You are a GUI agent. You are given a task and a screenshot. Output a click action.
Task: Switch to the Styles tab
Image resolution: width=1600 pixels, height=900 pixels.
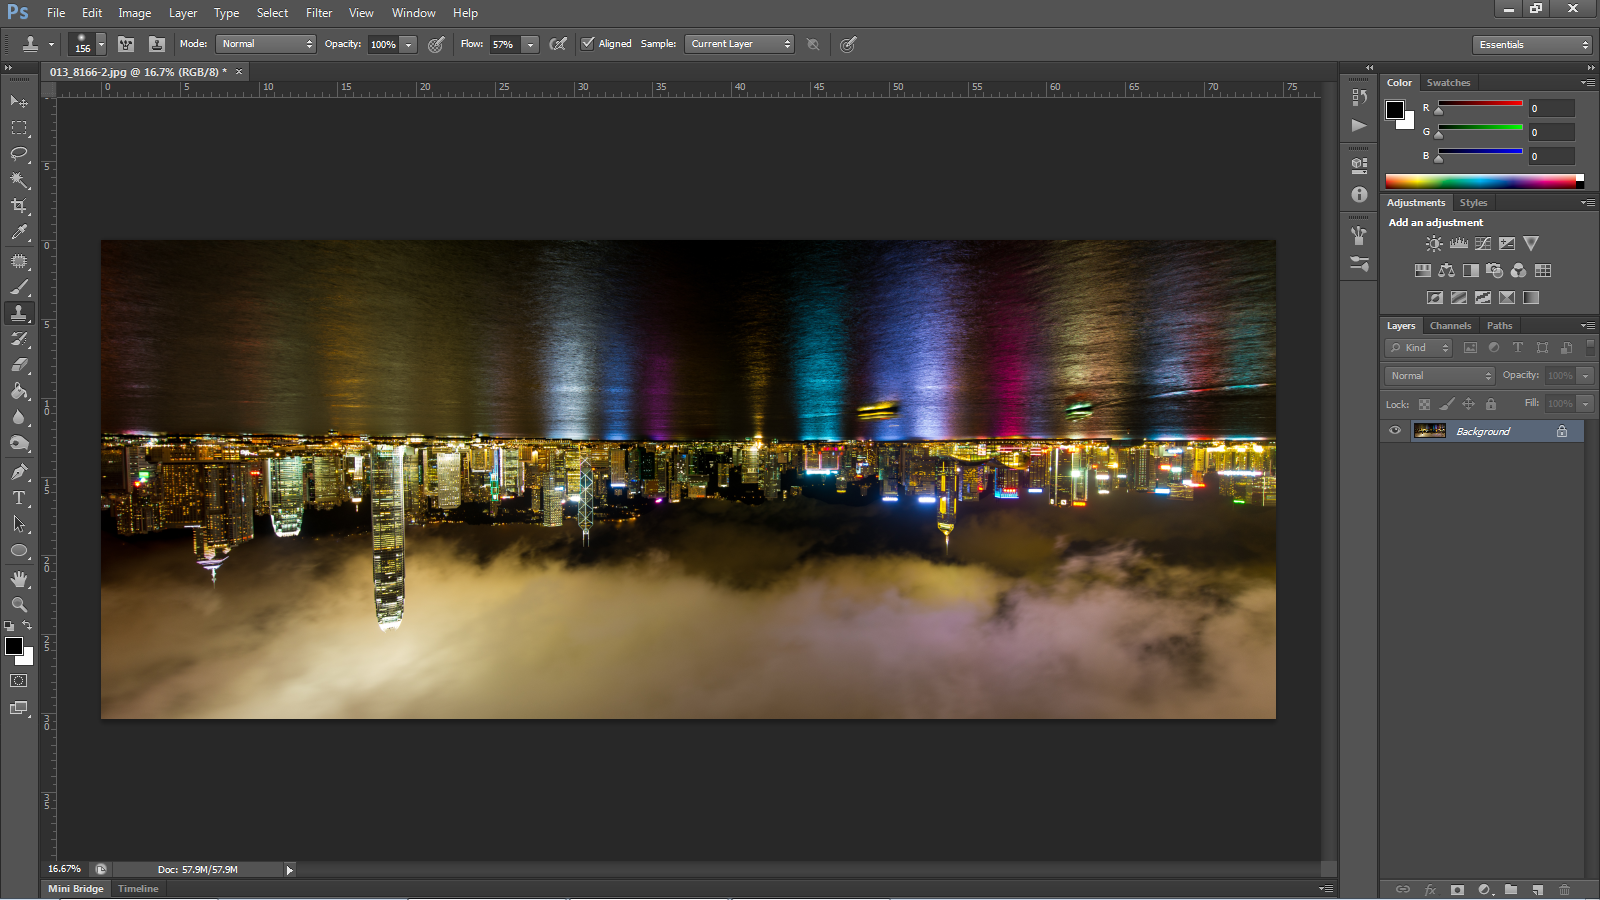1473,203
